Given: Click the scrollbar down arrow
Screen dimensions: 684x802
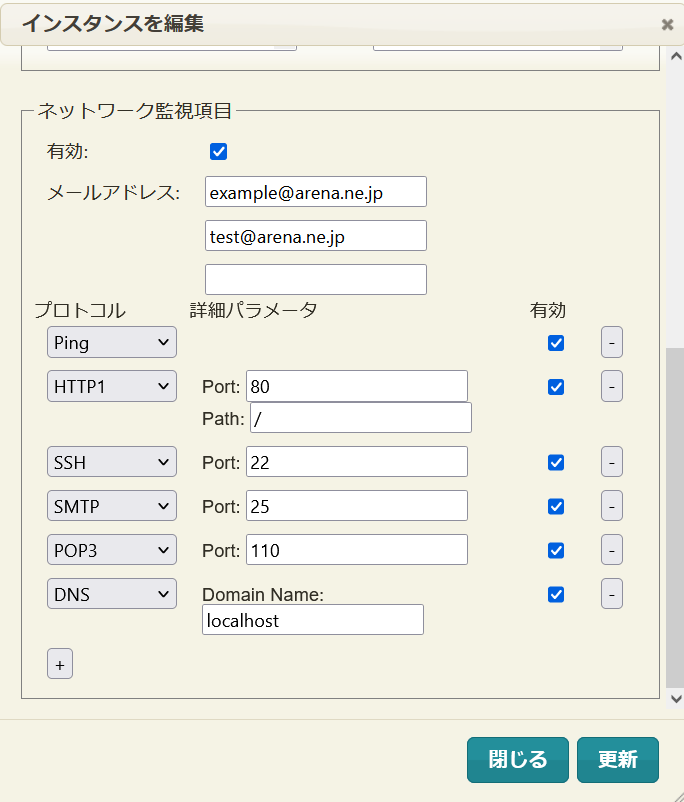Looking at the screenshot, I should click(x=676, y=699).
